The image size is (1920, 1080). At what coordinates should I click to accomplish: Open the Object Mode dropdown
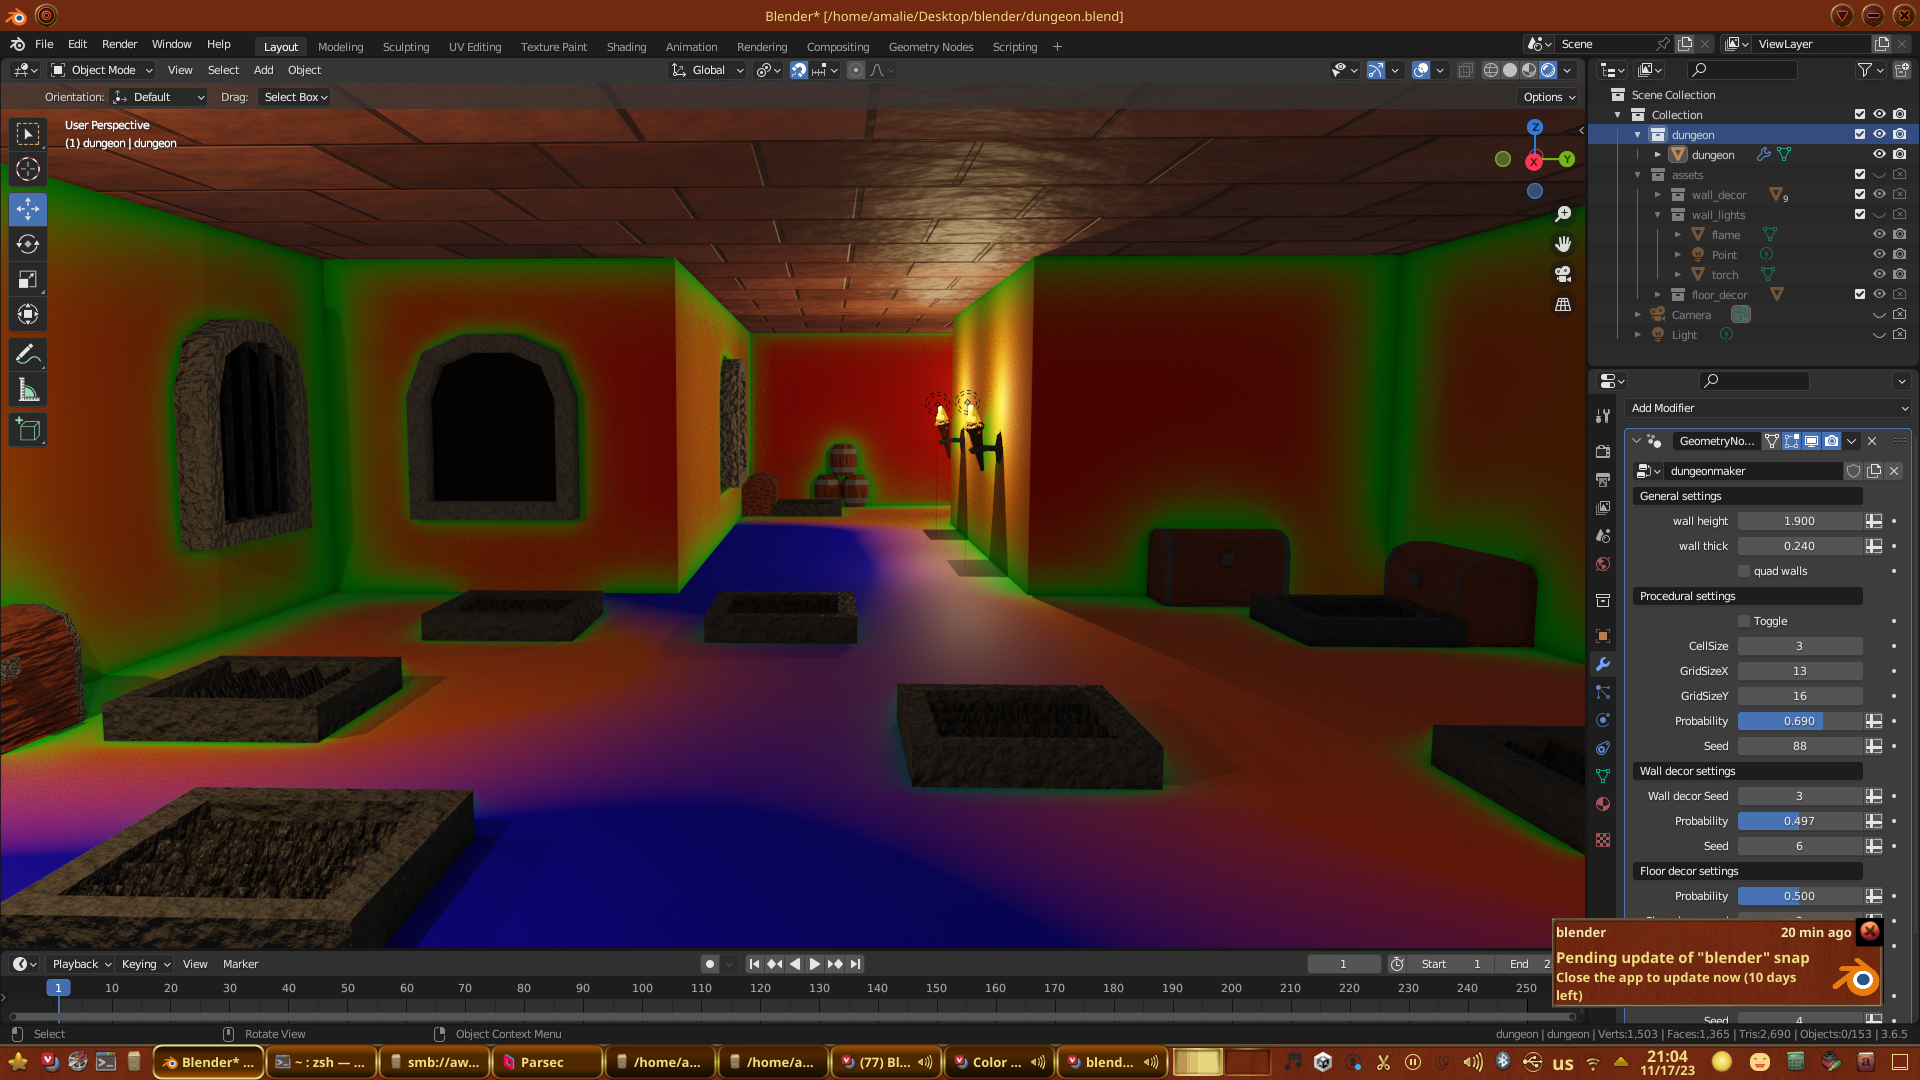(102, 70)
